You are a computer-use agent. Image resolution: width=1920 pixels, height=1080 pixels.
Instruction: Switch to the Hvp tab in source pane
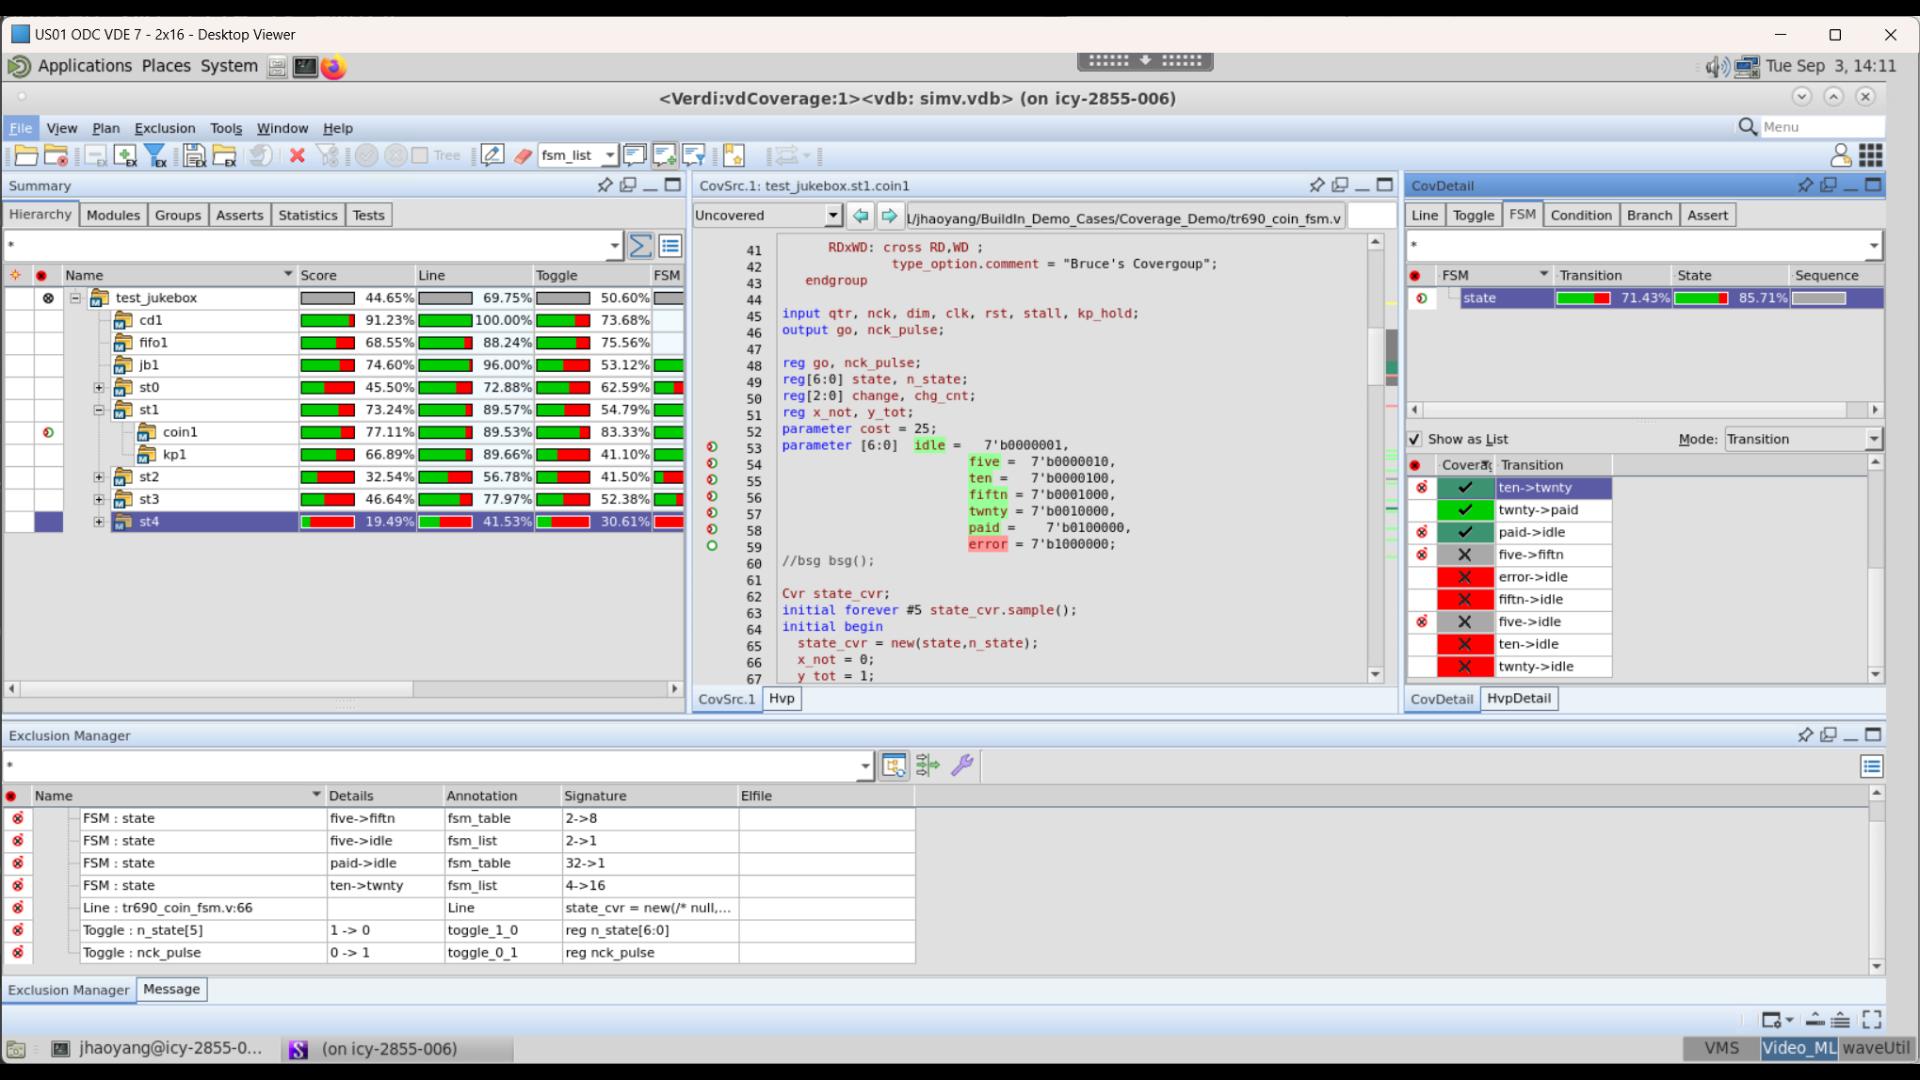click(782, 699)
